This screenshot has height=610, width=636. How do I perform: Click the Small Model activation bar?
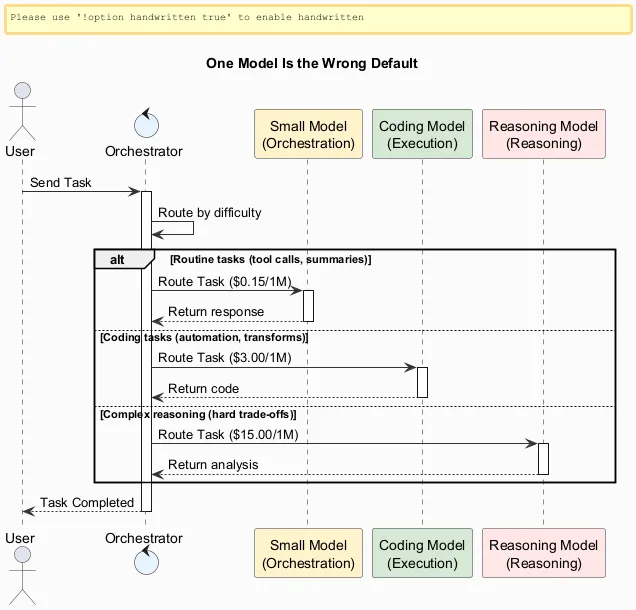(308, 306)
